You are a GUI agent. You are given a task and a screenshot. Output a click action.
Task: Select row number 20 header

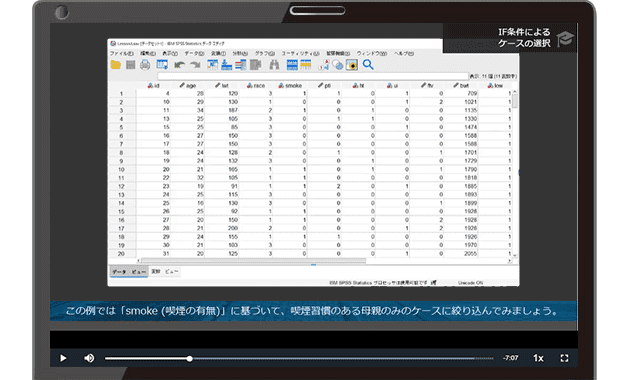click(x=121, y=254)
